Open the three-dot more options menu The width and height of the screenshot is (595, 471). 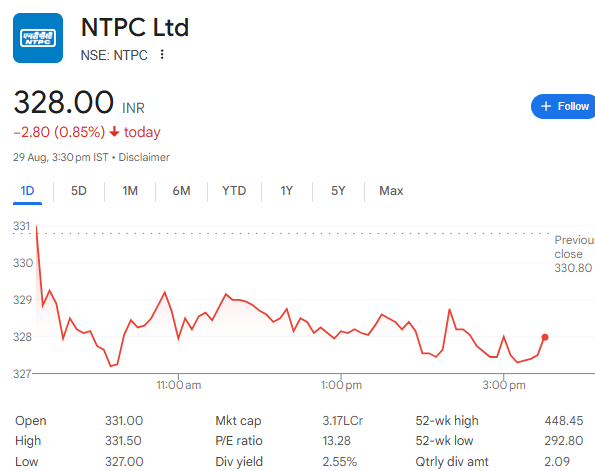point(162,55)
